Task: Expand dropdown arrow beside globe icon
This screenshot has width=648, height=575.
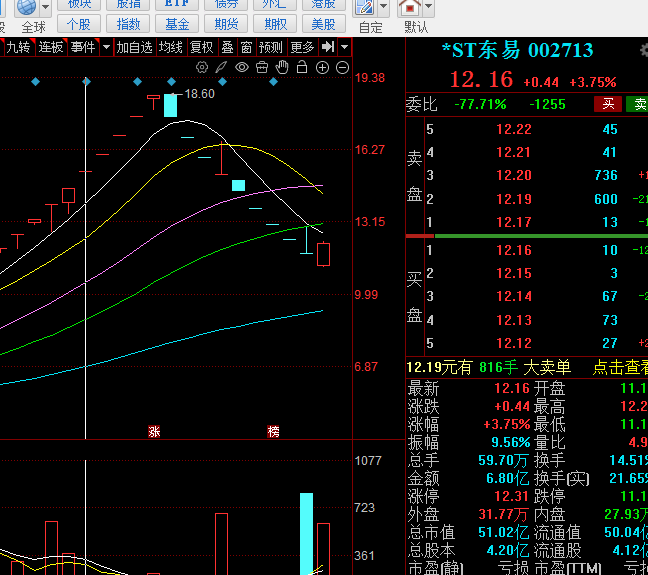Action: click(45, 7)
